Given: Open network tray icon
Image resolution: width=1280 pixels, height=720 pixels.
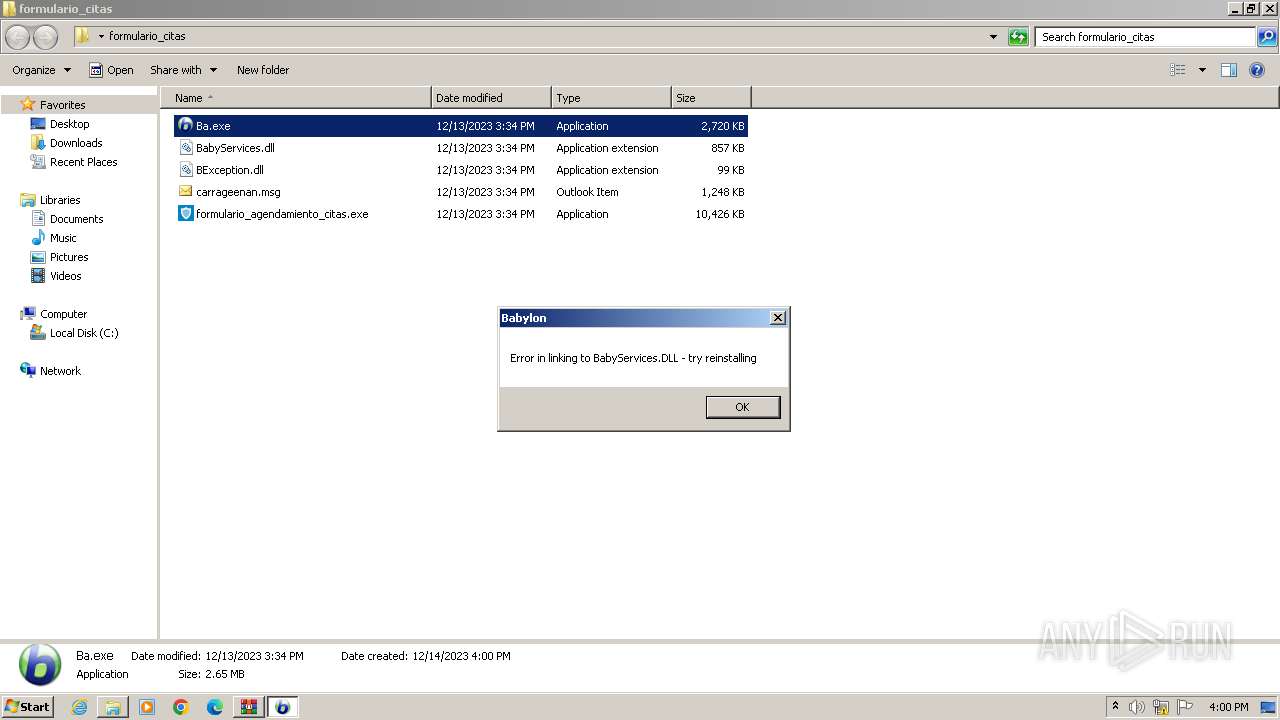Looking at the screenshot, I should coord(1161,707).
